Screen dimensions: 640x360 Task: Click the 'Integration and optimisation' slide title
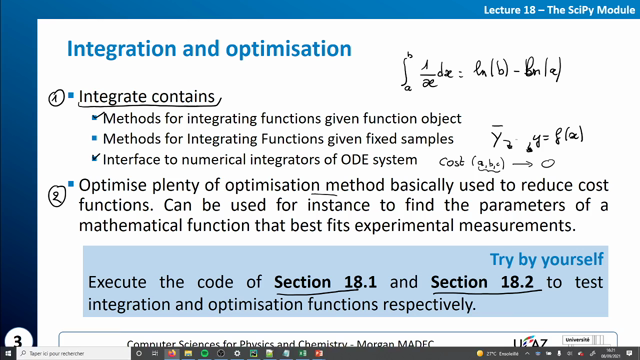point(209,49)
